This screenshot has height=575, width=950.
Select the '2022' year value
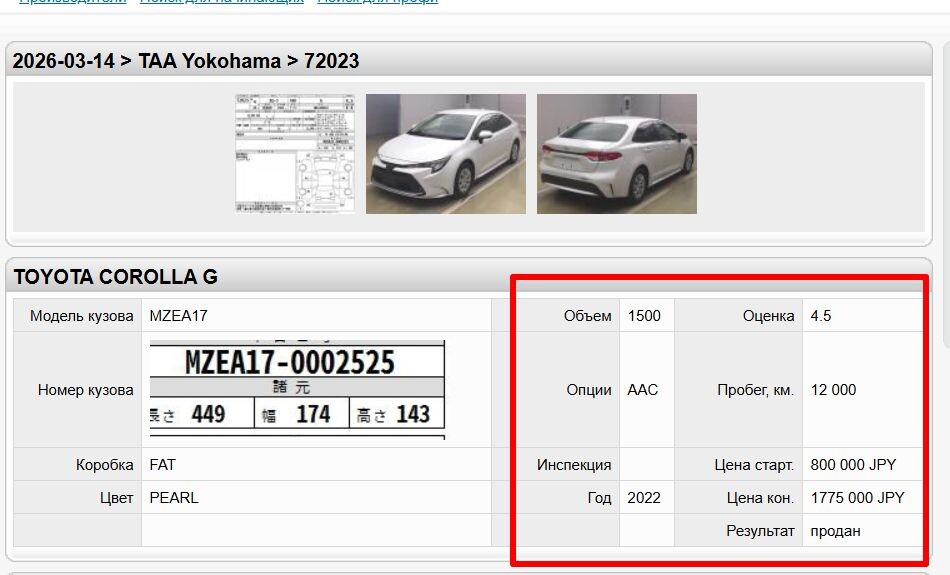644,497
